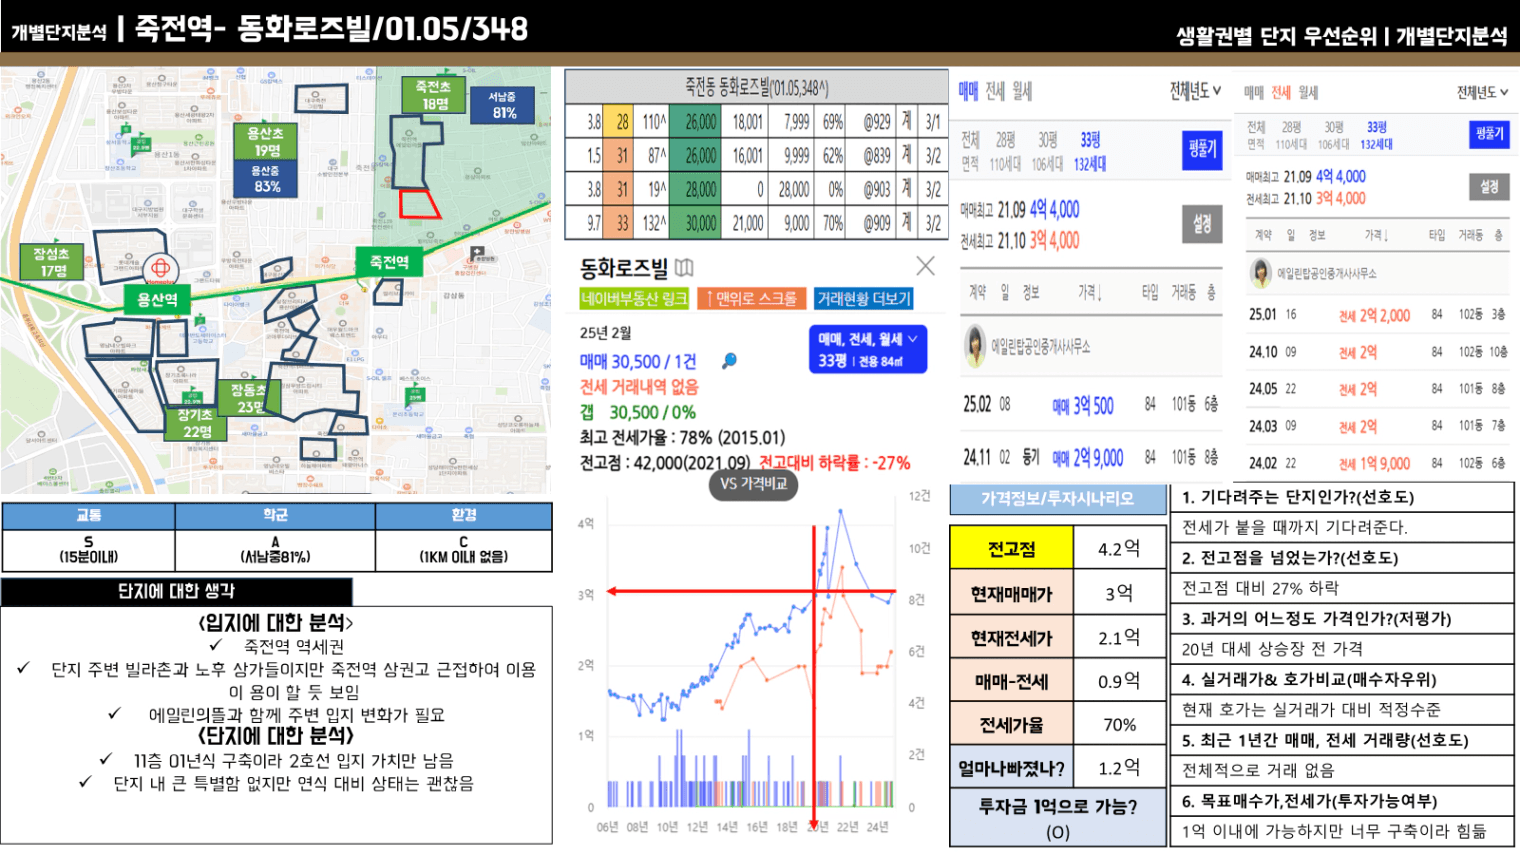This screenshot has width=1520, height=855.
Task: Click the 18,001 cell in the top table
Action: click(x=747, y=122)
